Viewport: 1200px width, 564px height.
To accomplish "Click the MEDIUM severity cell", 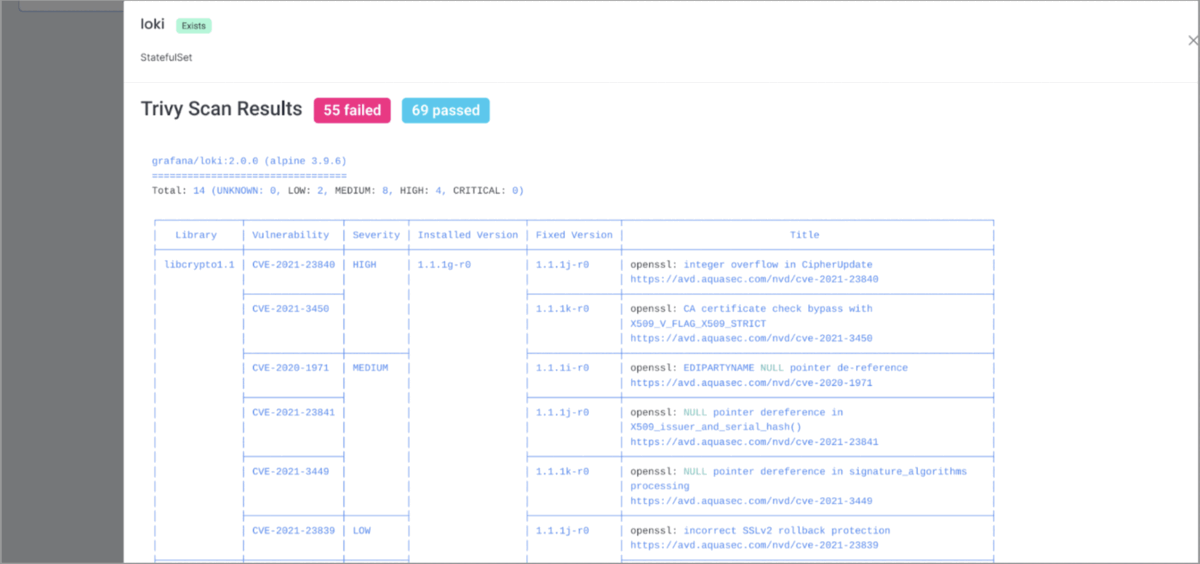I will (x=370, y=367).
